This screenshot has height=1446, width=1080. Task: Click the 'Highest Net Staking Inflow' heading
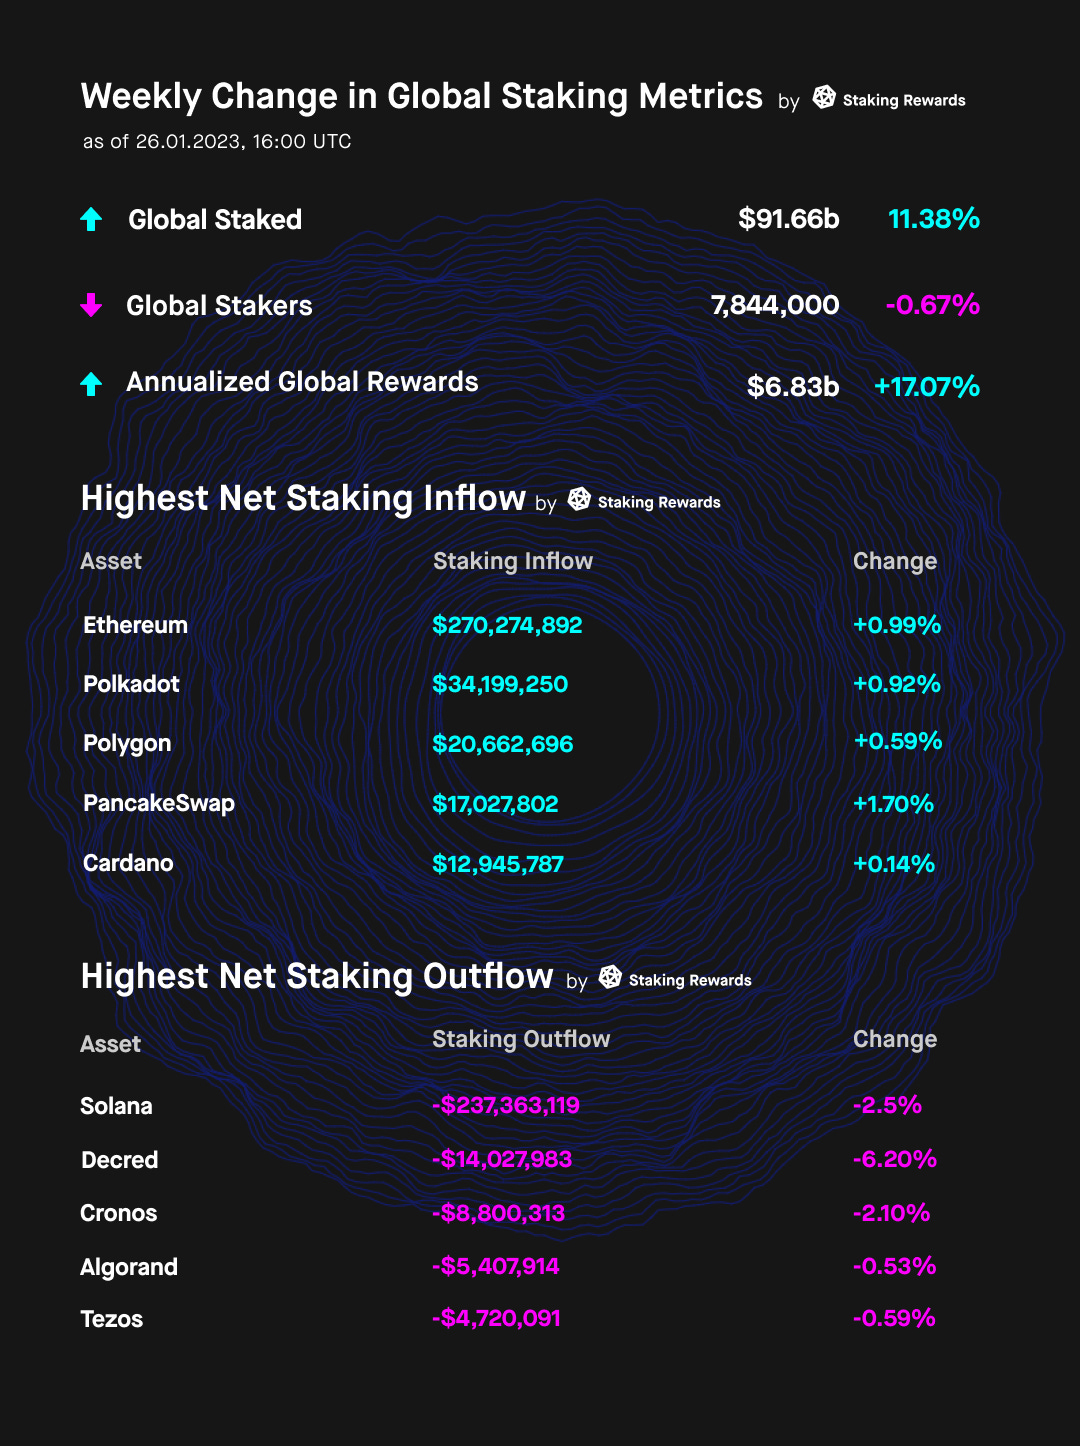point(303,498)
